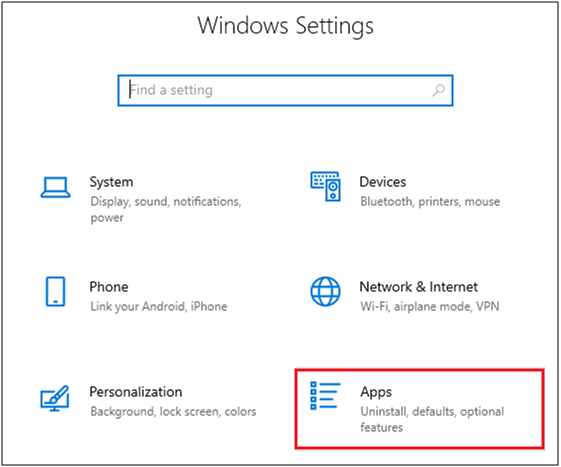Click the 'Background, lock screen, colors' description
Viewport: 561px width, 467px height.
coord(173,412)
